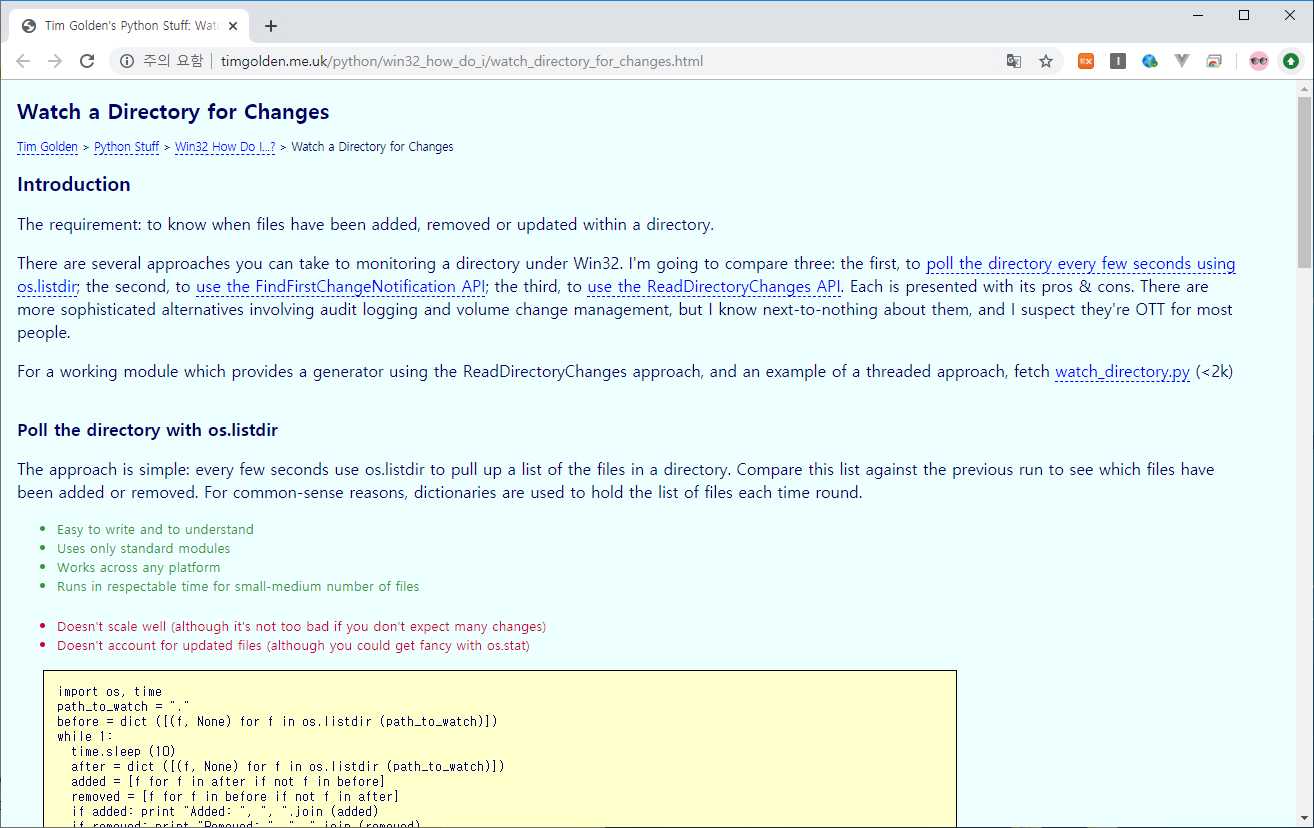Viewport: 1314px width, 828px height.
Task: Close the Tim Golden's Python Stuff tab
Action: point(235,26)
